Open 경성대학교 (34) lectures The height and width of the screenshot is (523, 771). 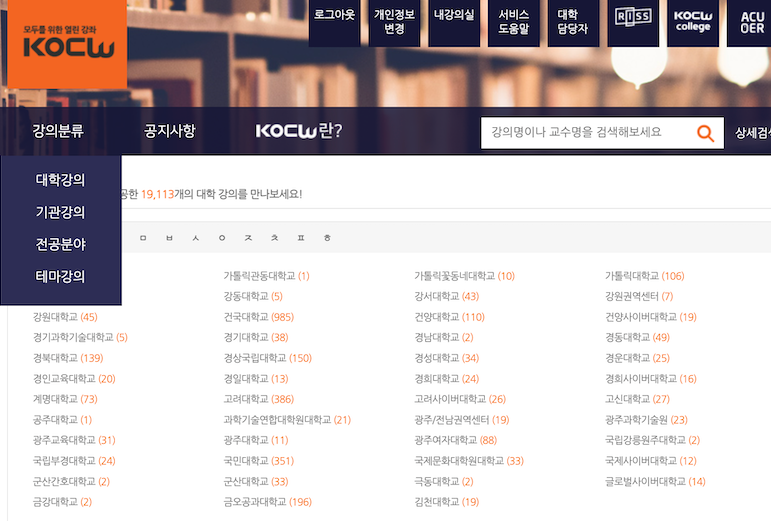coord(446,358)
